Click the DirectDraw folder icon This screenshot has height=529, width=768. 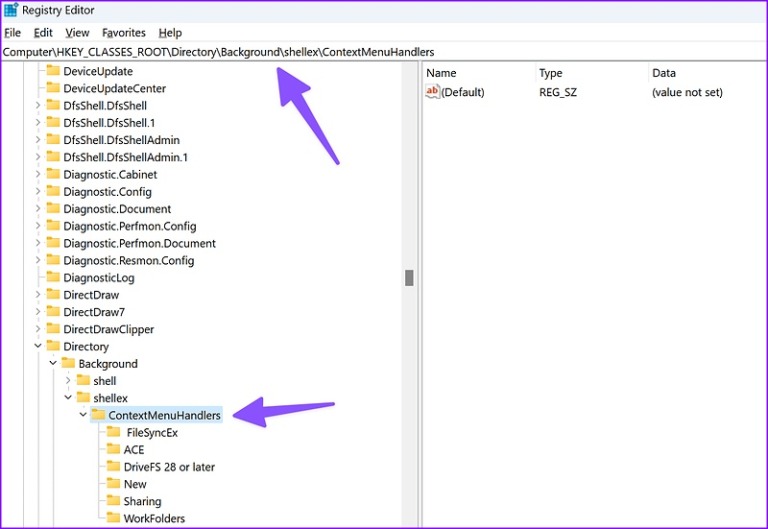(53, 294)
